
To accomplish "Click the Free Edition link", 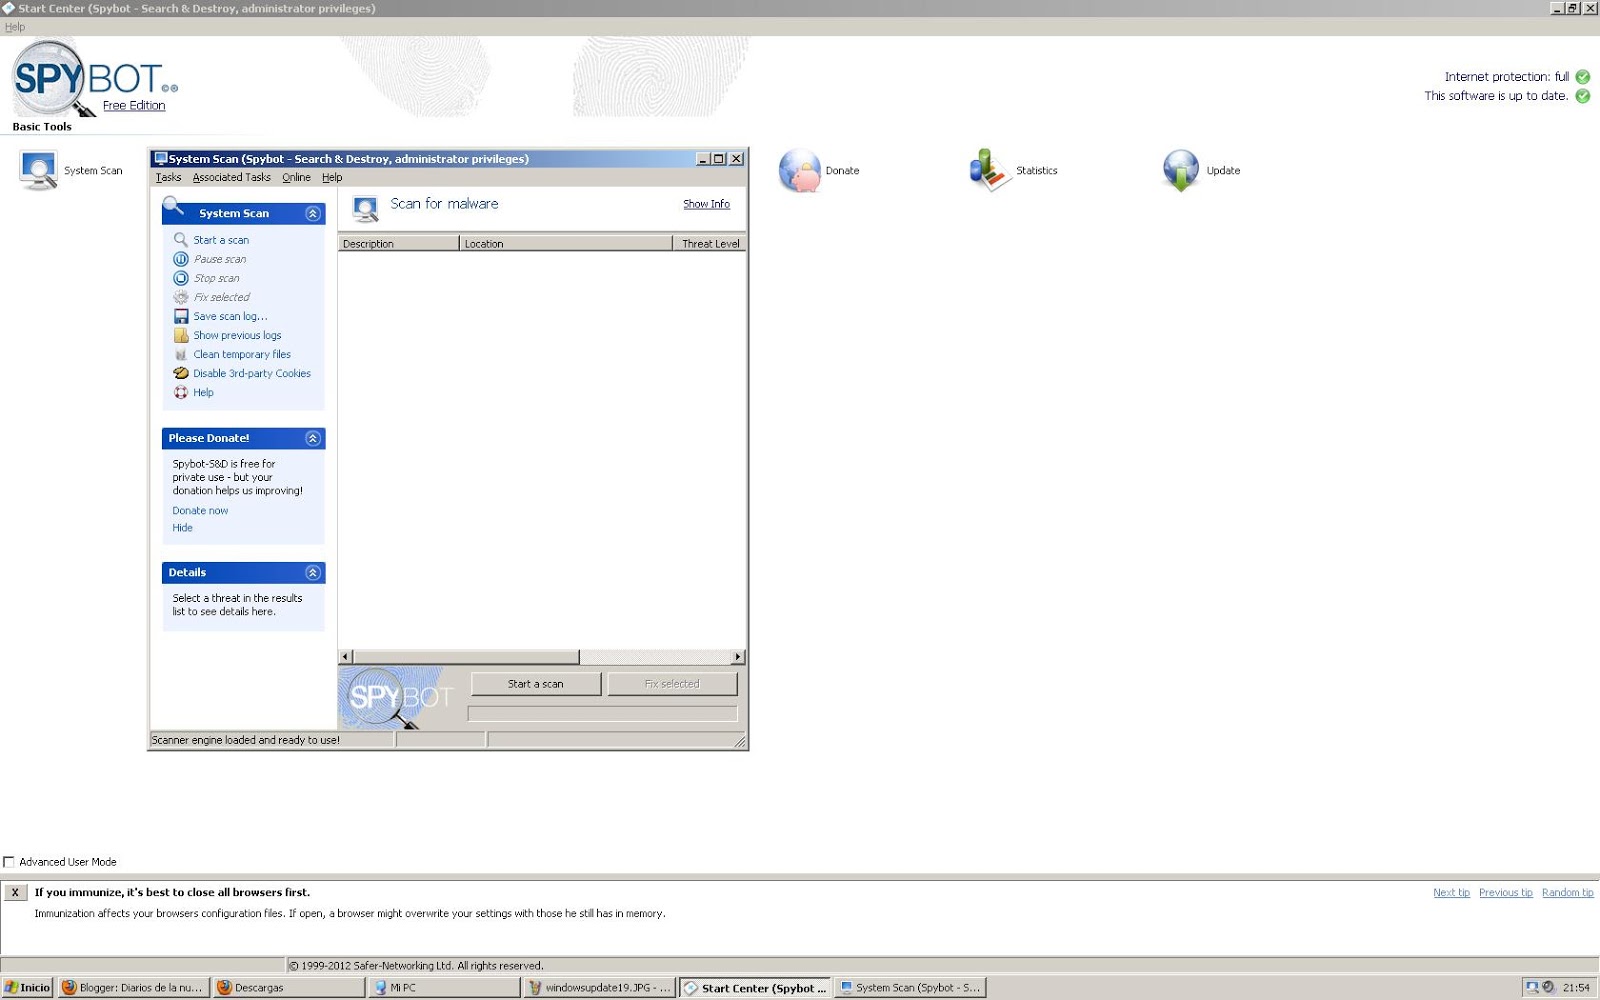I will (x=134, y=105).
